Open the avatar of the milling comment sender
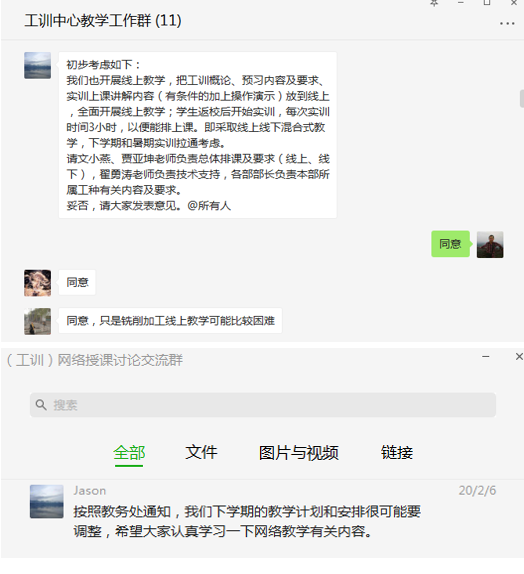 pos(37,321)
